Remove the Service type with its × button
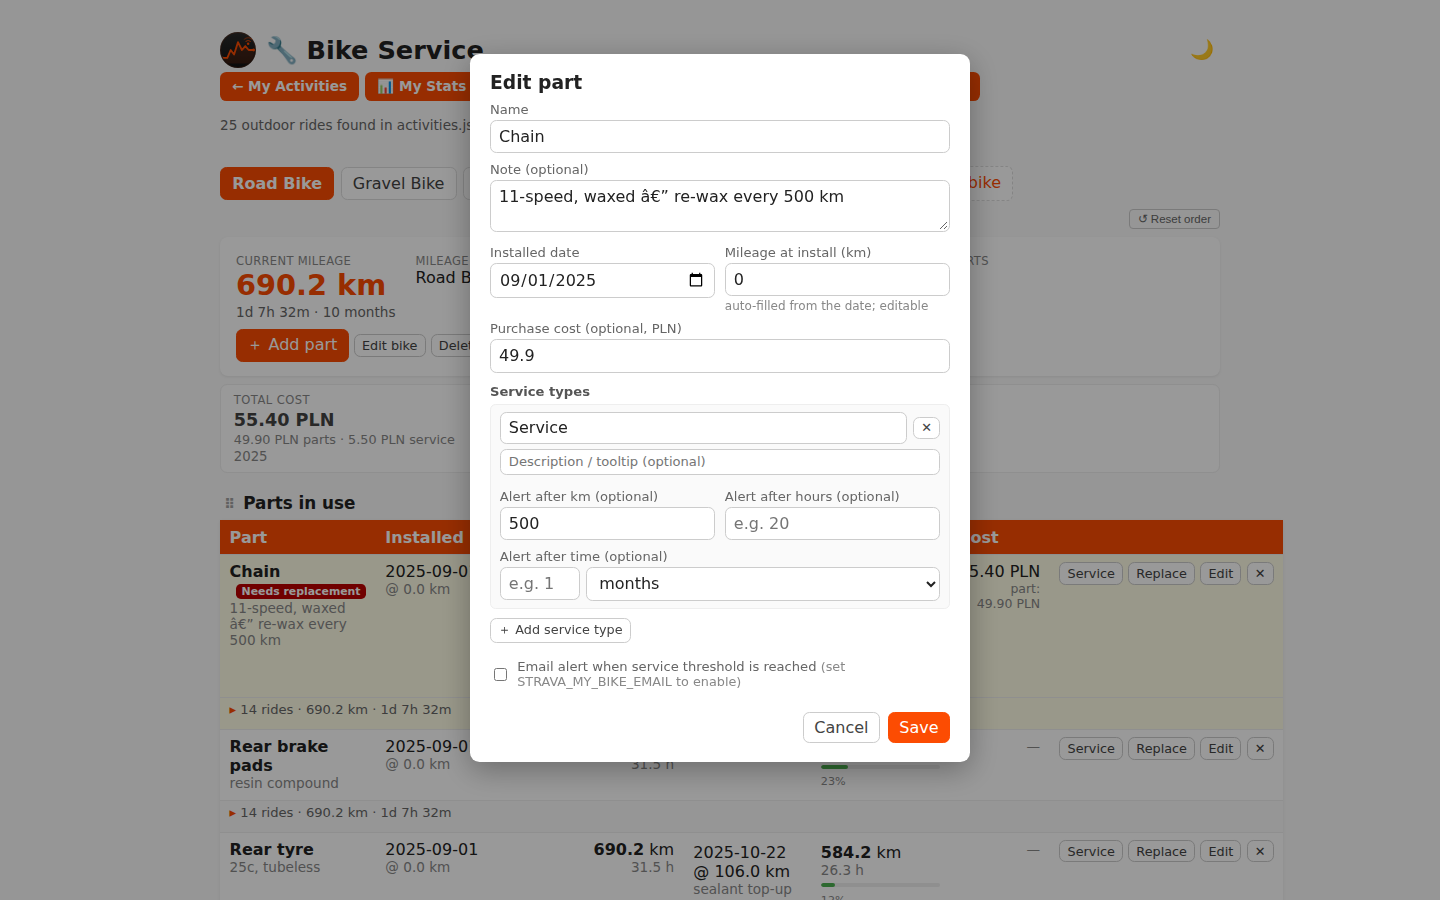This screenshot has width=1440, height=900. point(927,428)
